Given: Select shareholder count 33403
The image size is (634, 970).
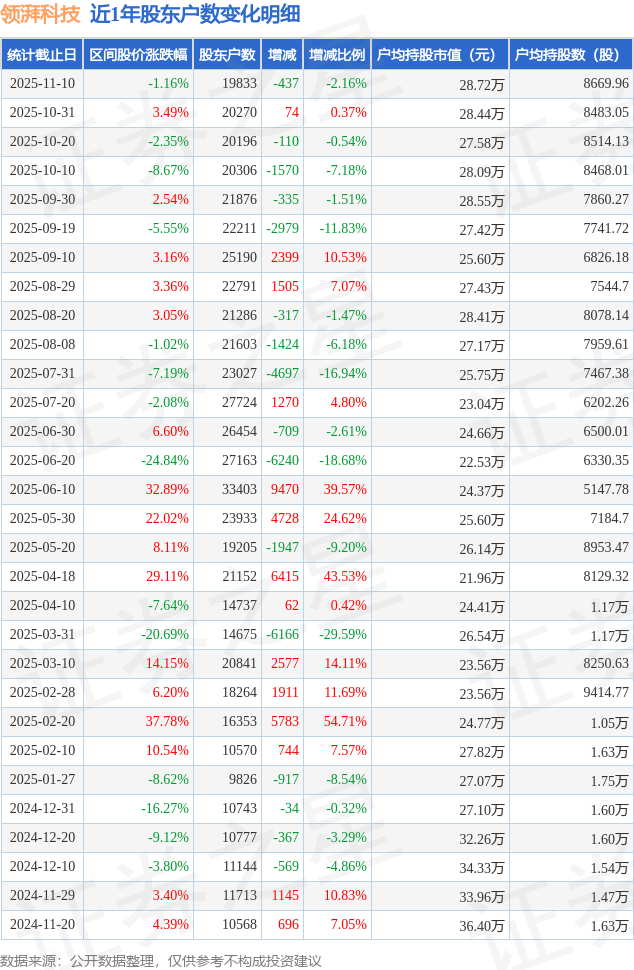Looking at the screenshot, I should (239, 490).
